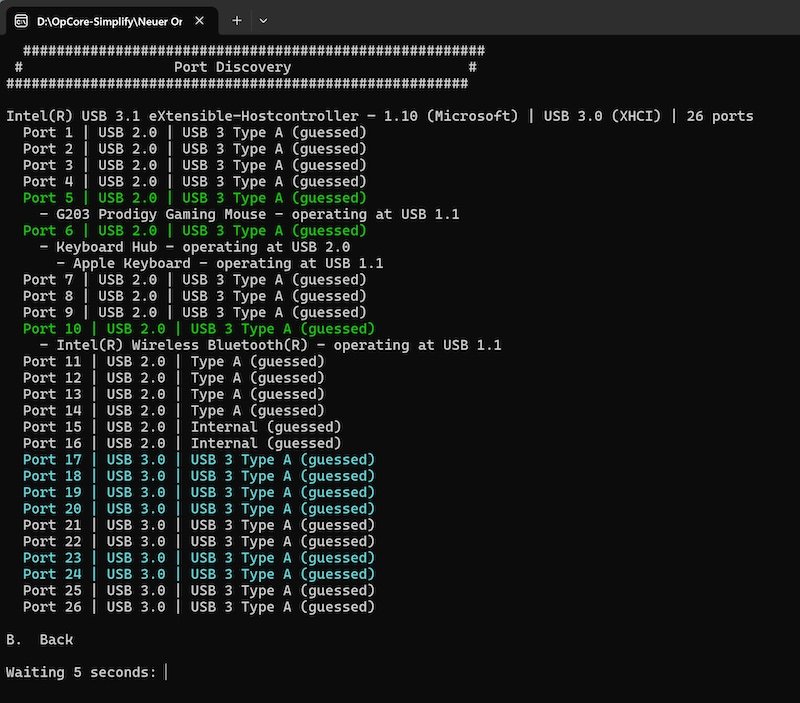Click the Port 3 USB 2.0 row

coord(194,165)
